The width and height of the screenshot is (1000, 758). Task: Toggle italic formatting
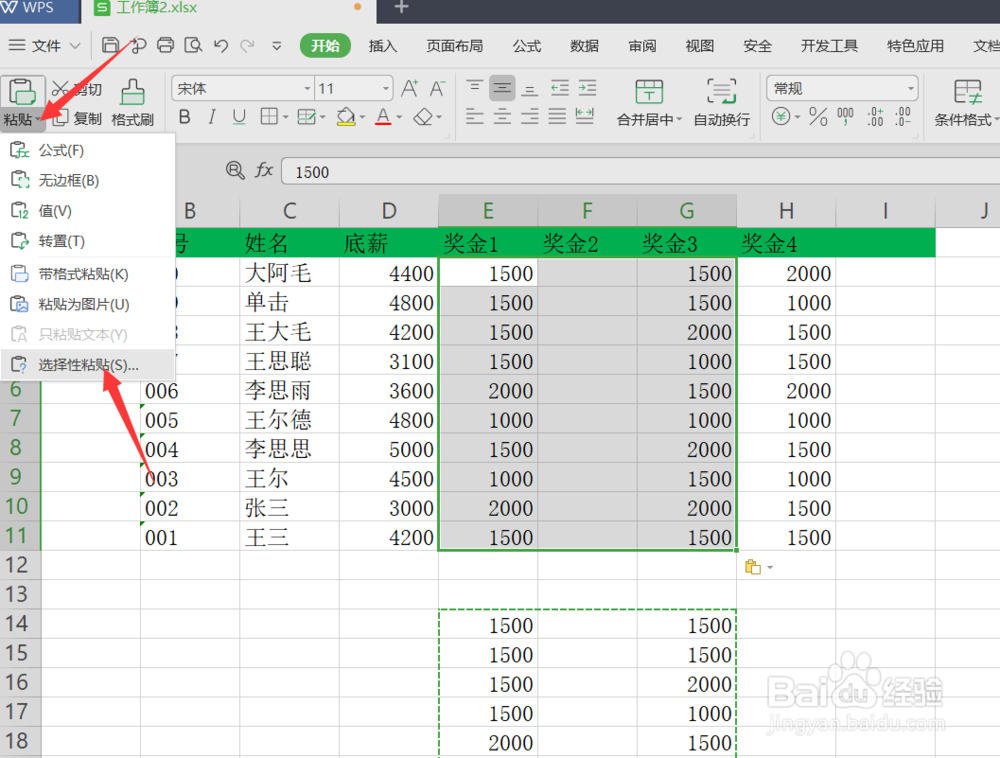click(212, 117)
